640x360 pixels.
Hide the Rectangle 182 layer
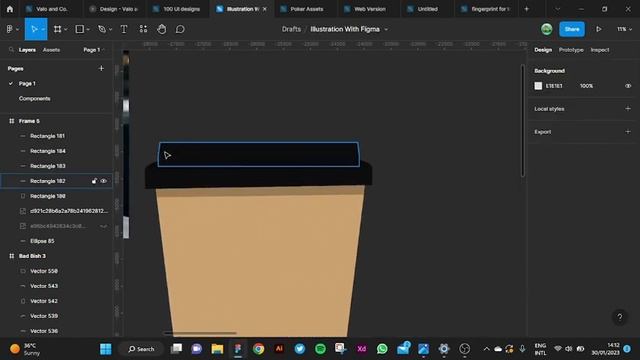click(104, 181)
